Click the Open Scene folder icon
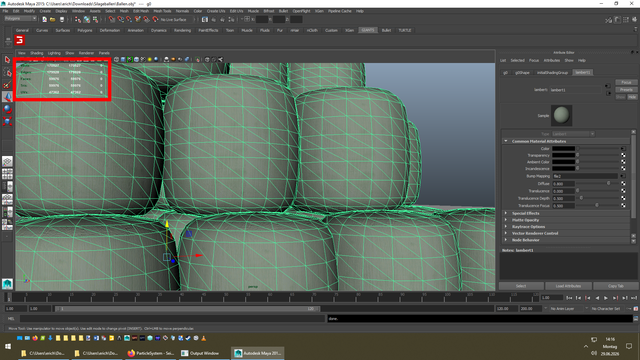 click(53, 19)
